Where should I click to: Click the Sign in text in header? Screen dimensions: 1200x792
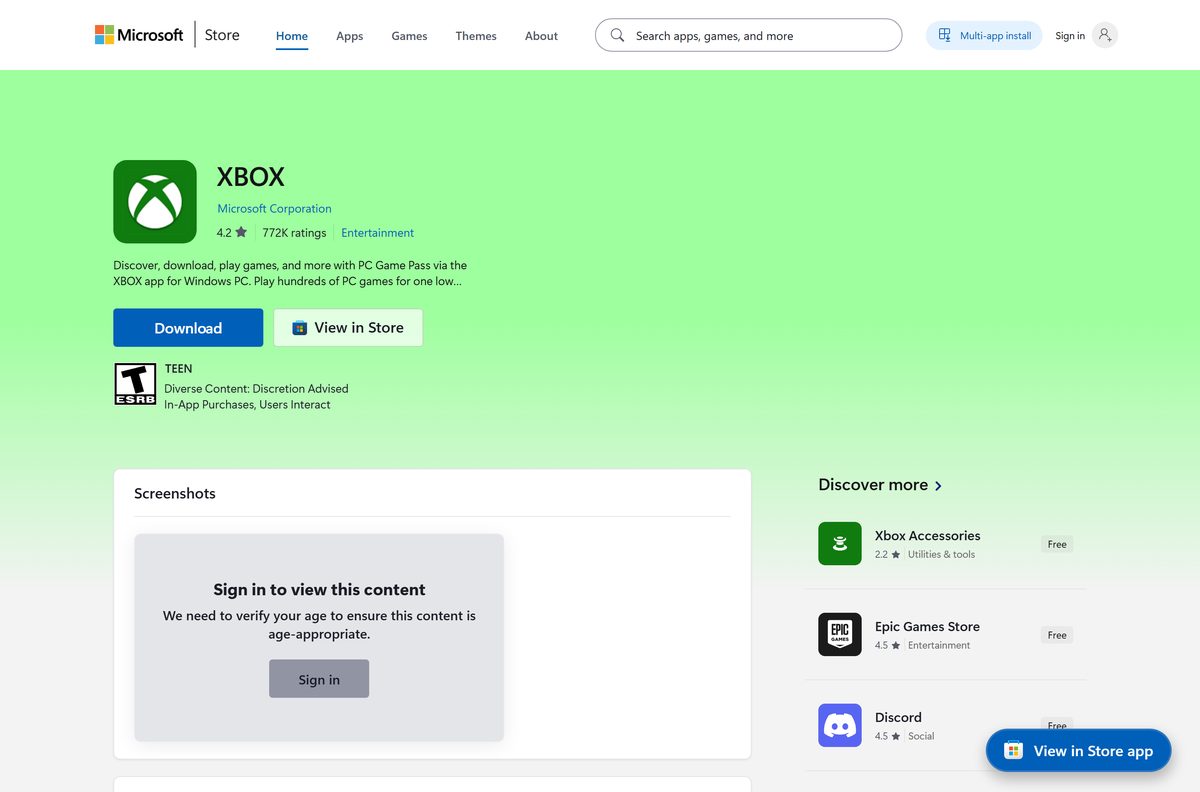1070,36
